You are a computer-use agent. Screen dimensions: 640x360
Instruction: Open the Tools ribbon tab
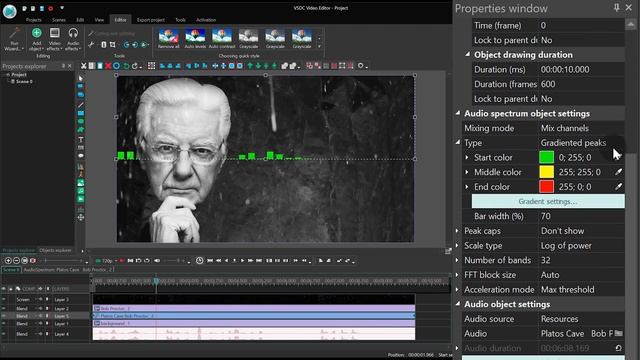[x=180, y=20]
